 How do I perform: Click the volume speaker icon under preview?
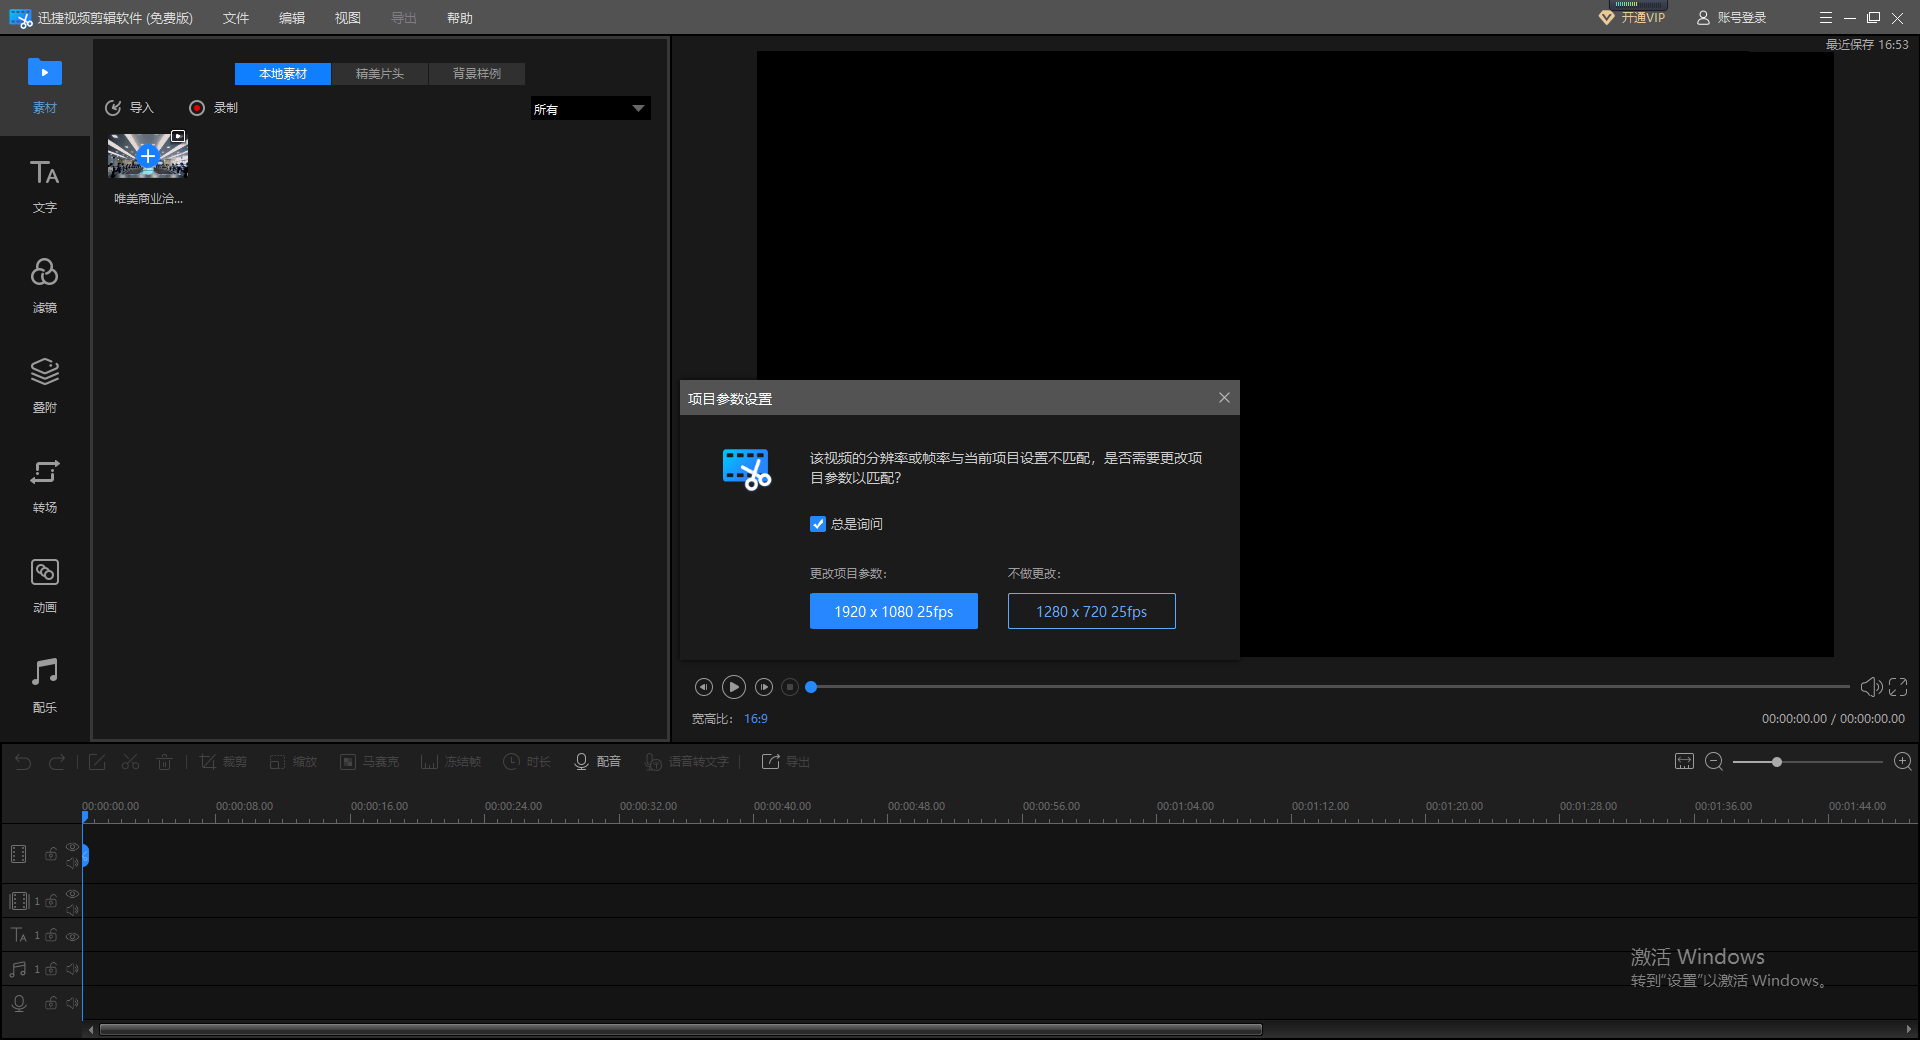point(1871,687)
